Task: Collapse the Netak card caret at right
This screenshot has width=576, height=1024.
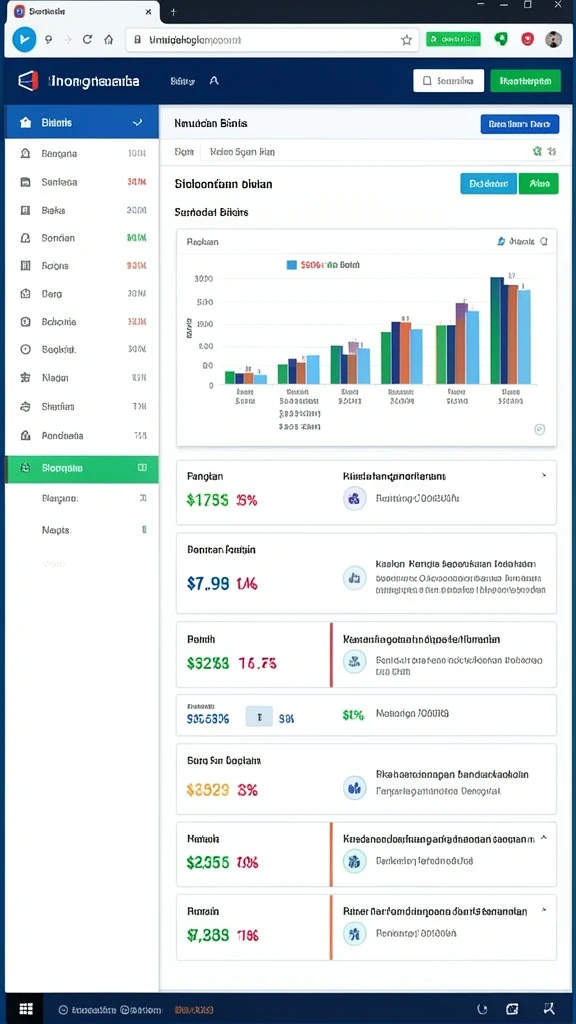Action: click(544, 837)
